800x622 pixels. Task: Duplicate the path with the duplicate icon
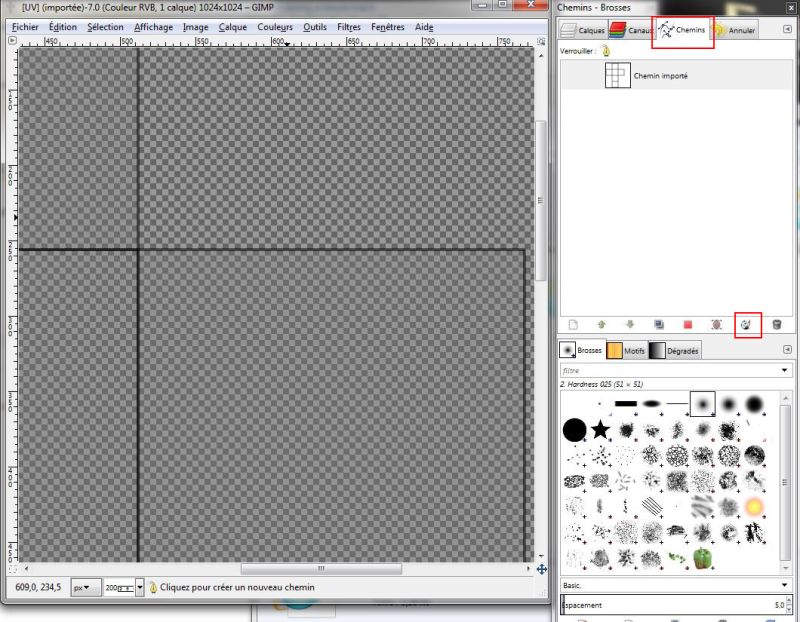pyautogui.click(x=660, y=323)
